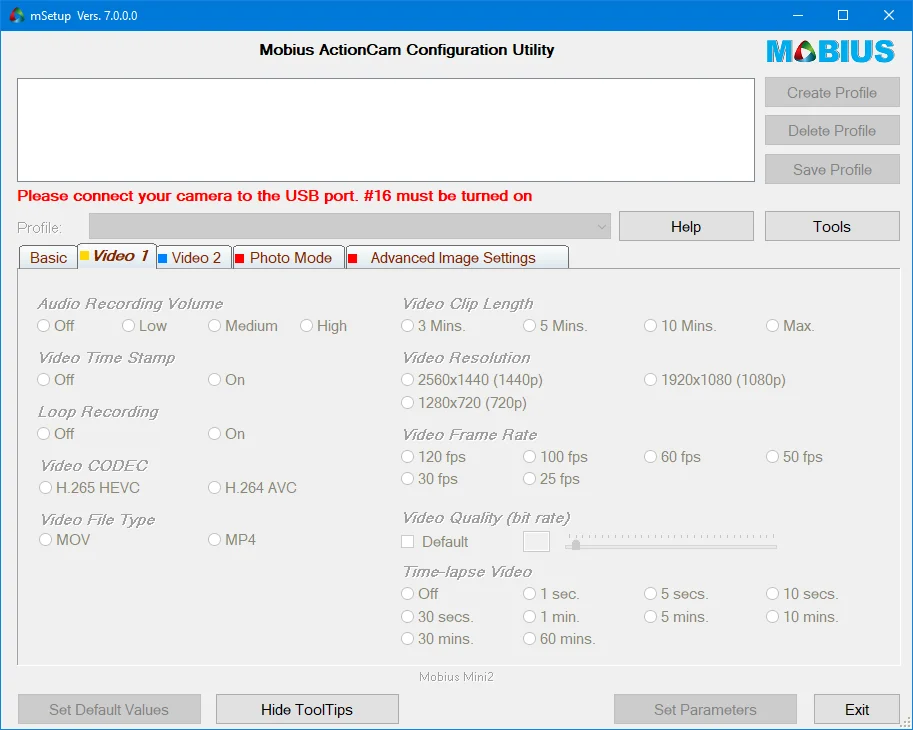Screen dimensions: 913x730
Task: Open Advanced Image Settings tab
Action: pyautogui.click(x=457, y=258)
